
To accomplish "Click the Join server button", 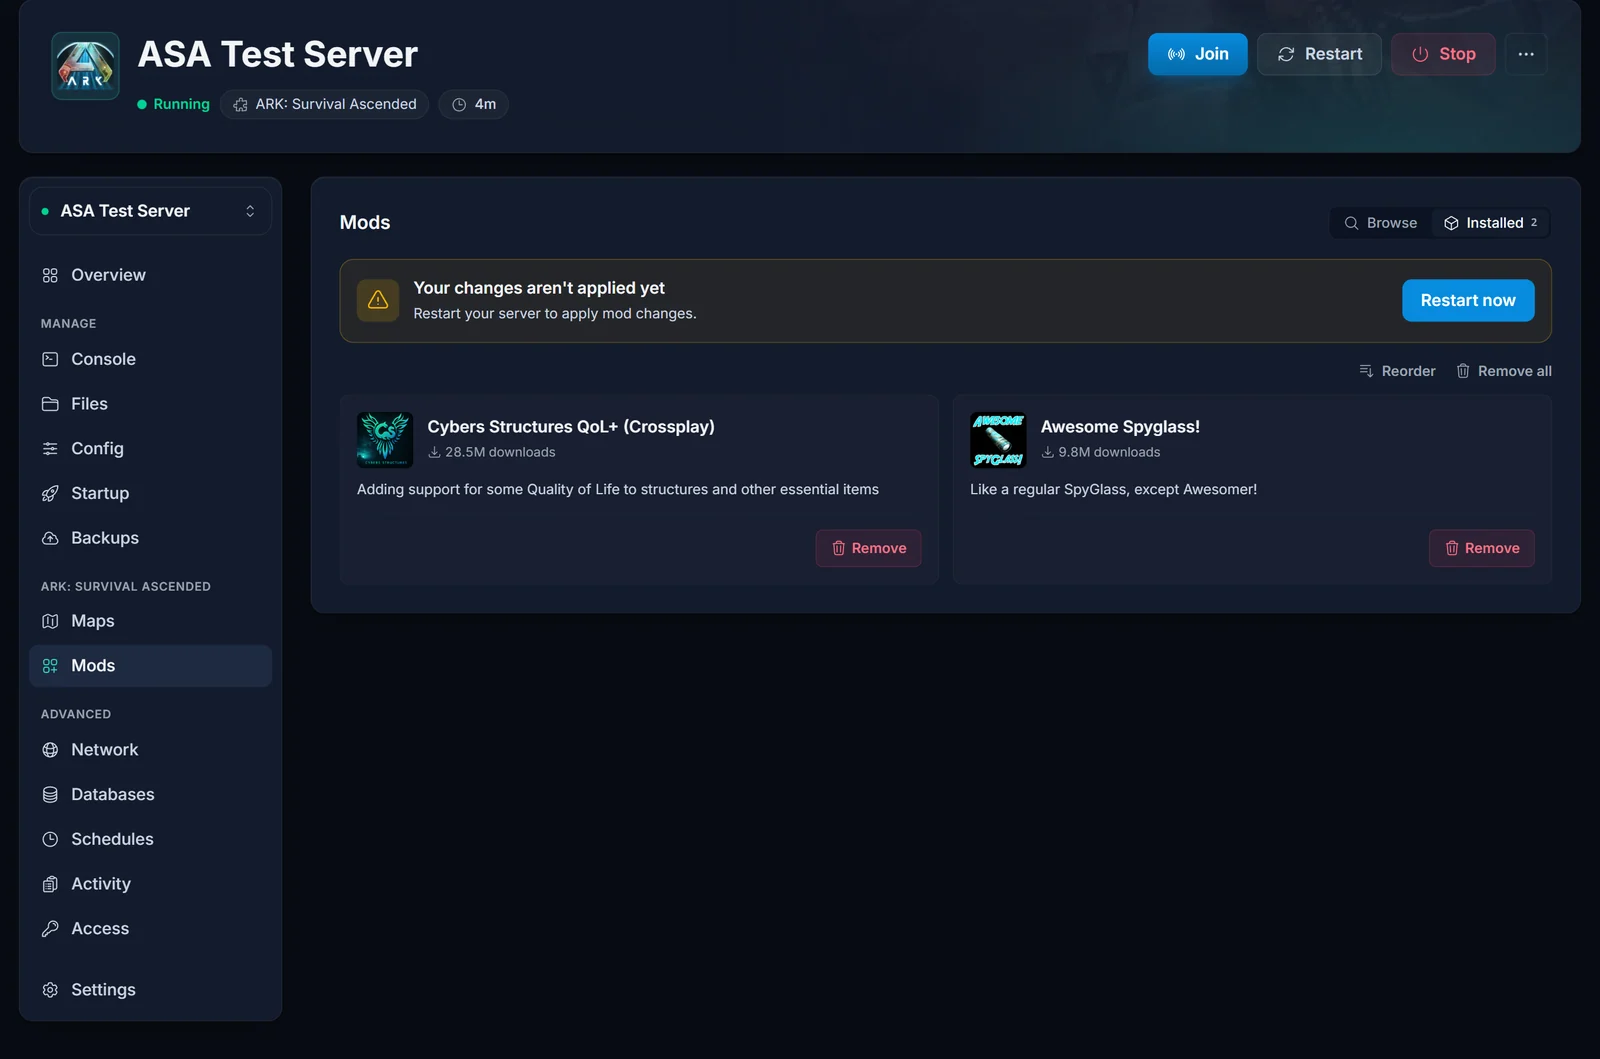I will point(1197,54).
